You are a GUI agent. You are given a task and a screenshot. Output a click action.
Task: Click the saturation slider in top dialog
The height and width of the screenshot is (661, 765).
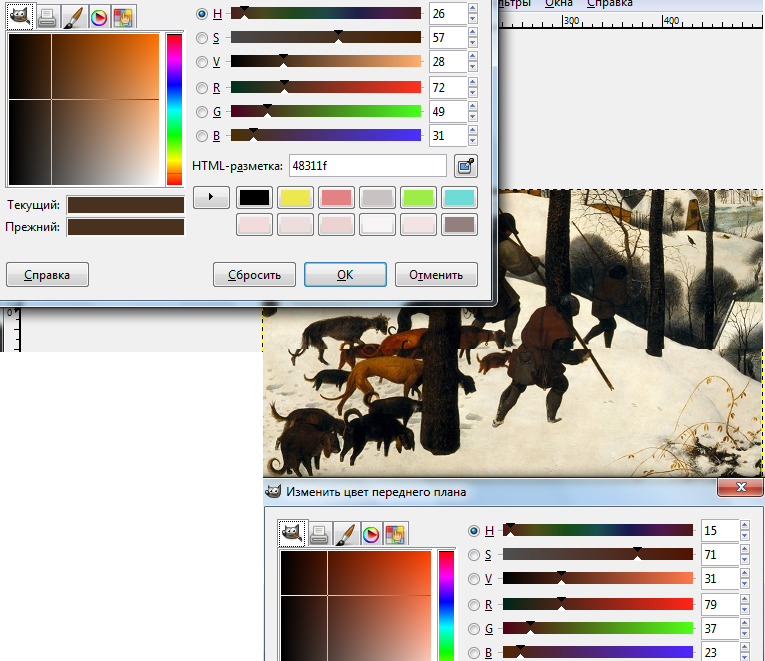pyautogui.click(x=326, y=37)
